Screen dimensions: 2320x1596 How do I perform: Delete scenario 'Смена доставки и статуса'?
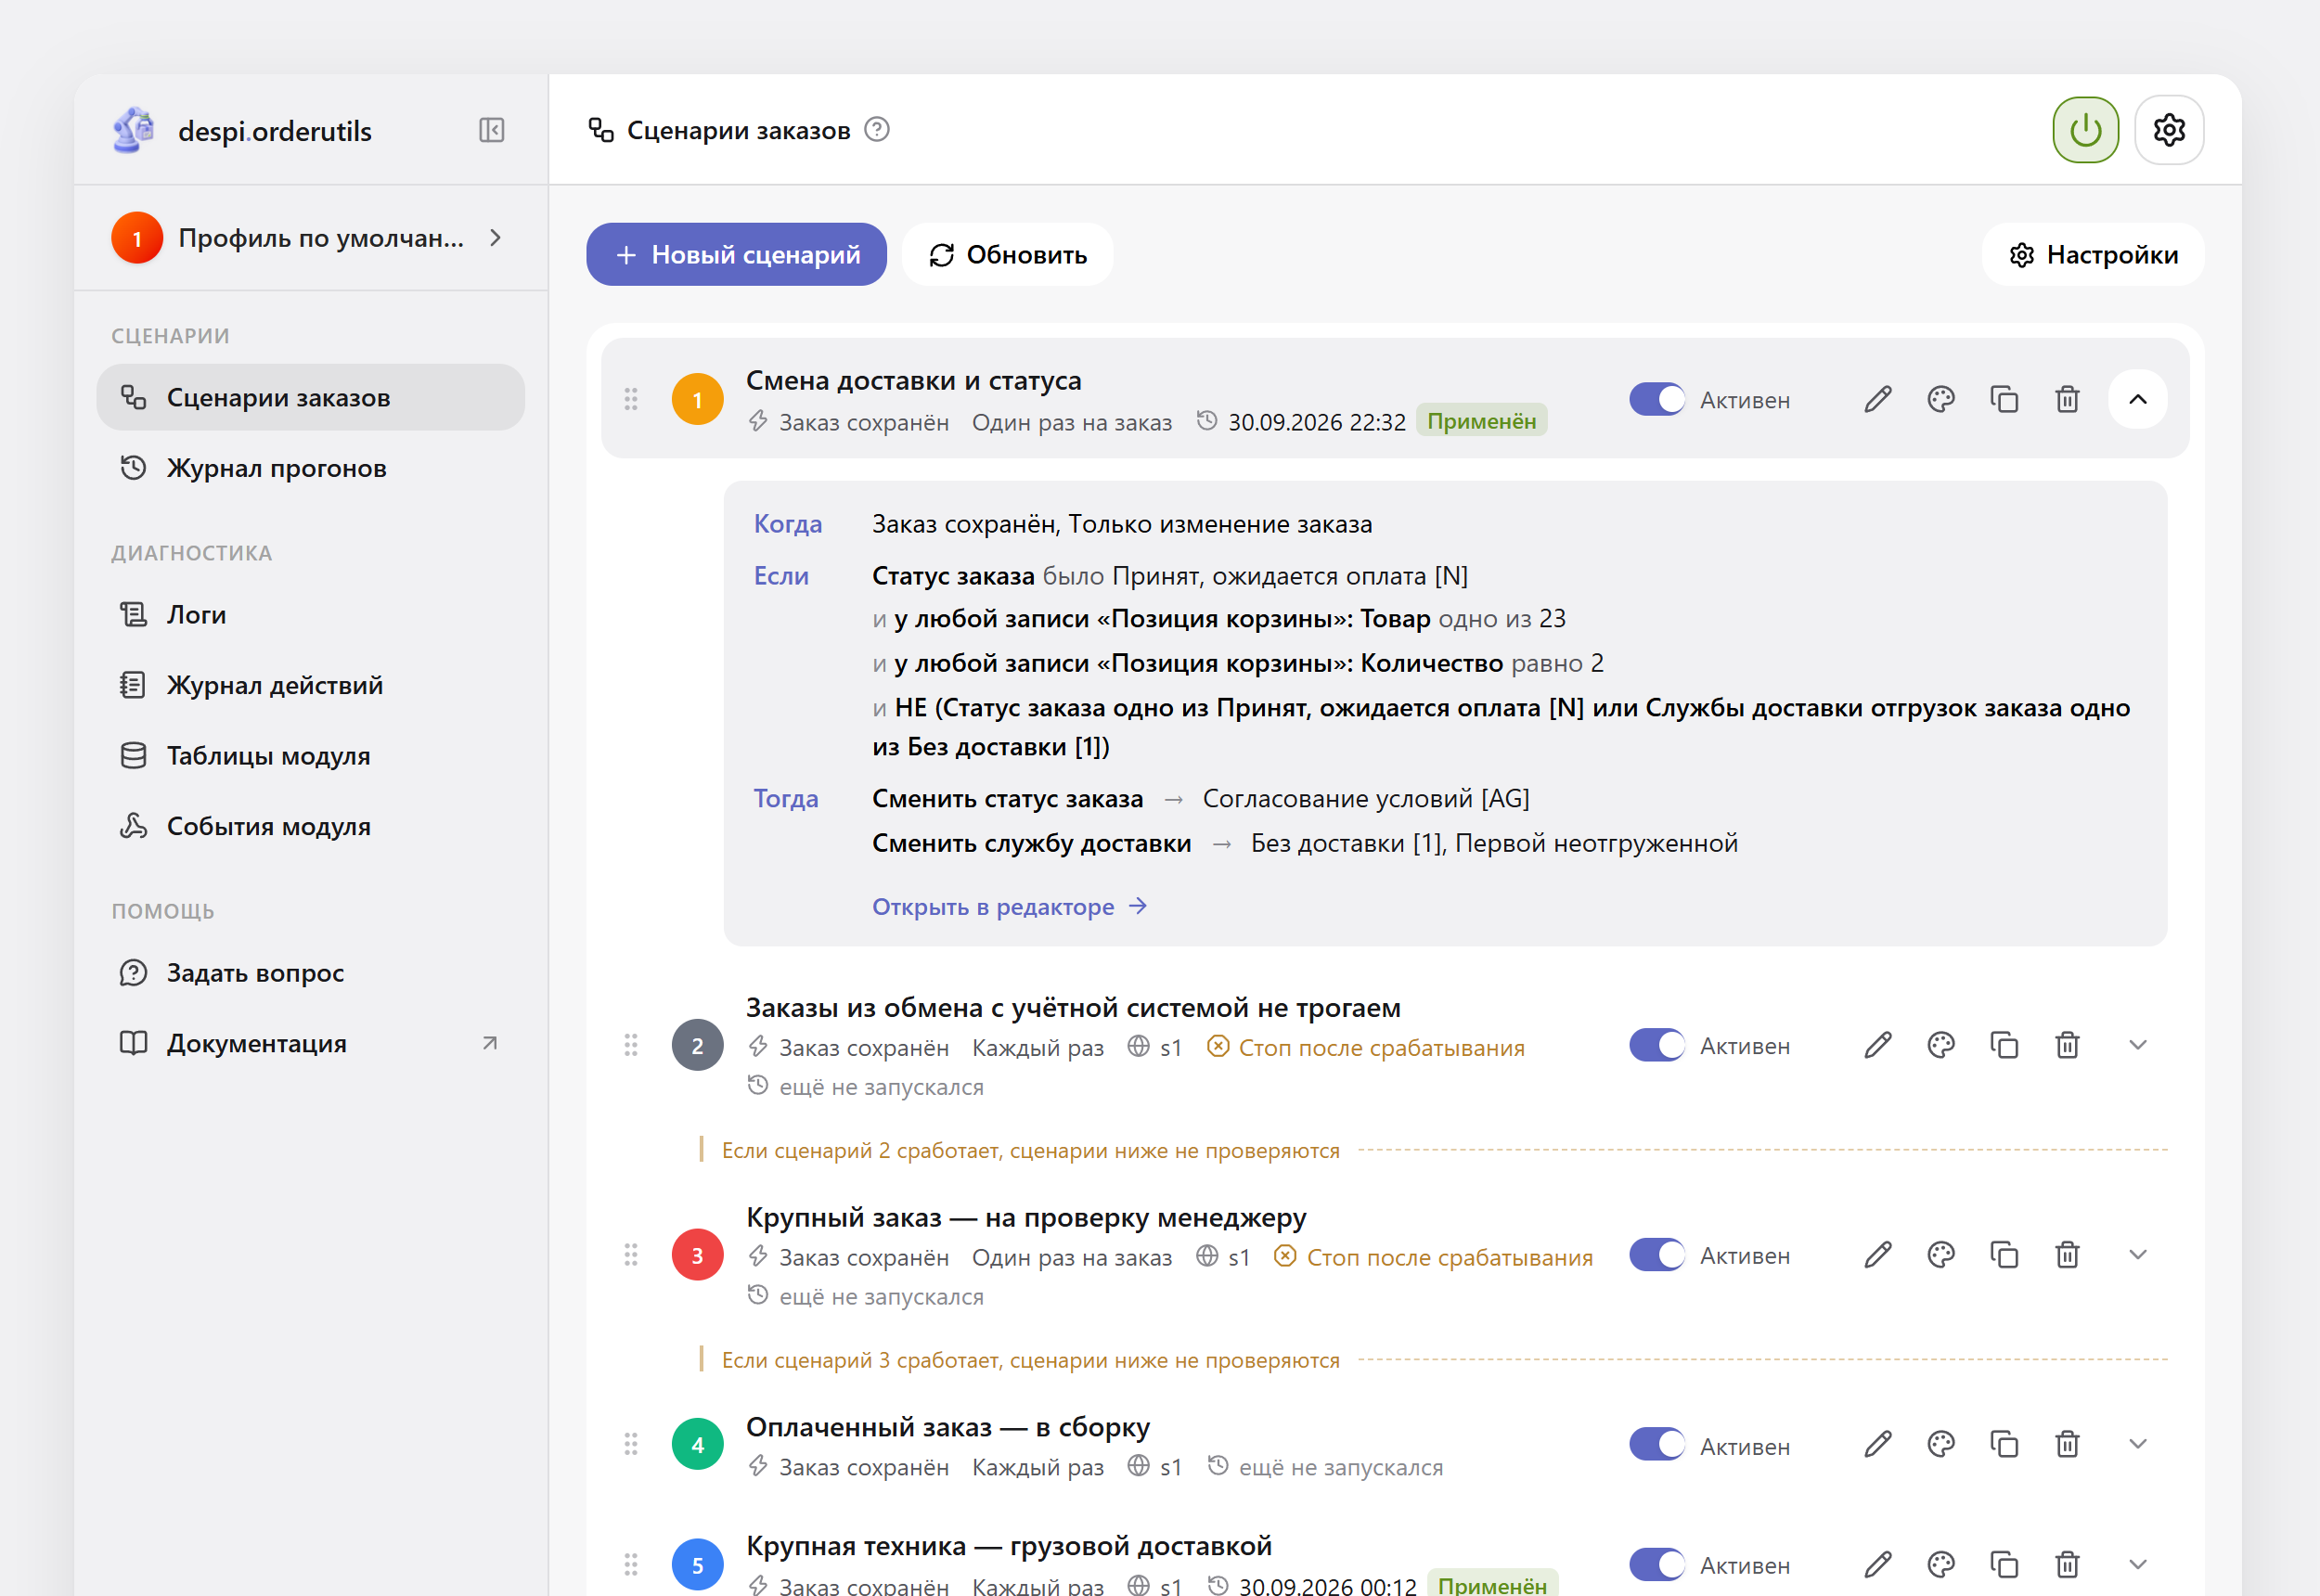coord(2067,400)
